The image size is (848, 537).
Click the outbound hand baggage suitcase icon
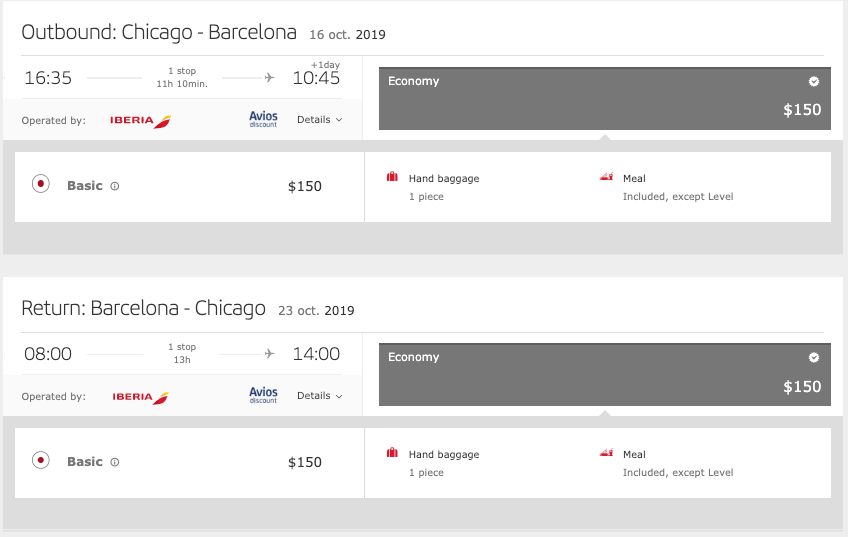[393, 177]
